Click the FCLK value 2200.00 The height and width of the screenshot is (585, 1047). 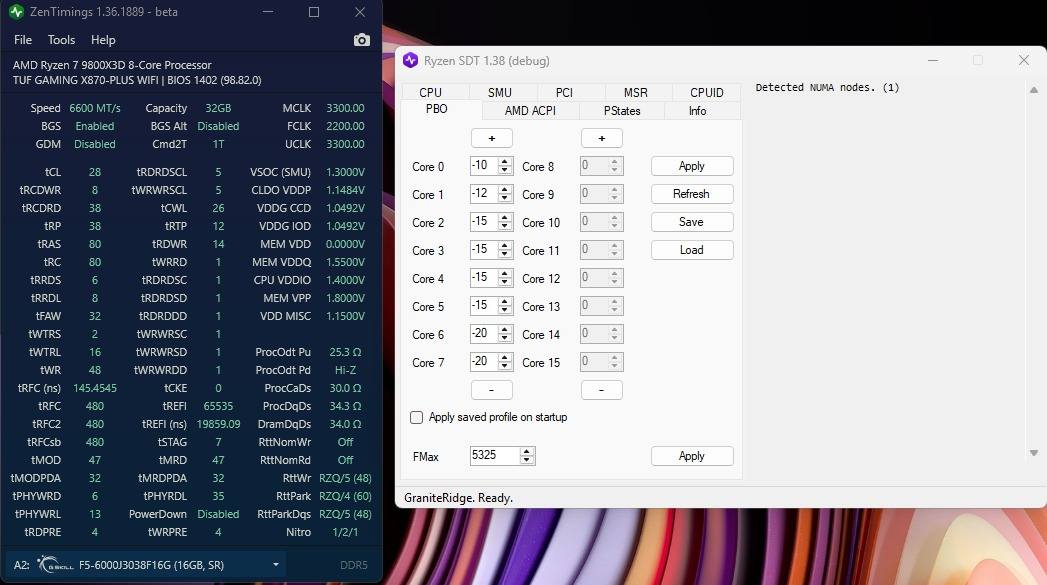(345, 126)
